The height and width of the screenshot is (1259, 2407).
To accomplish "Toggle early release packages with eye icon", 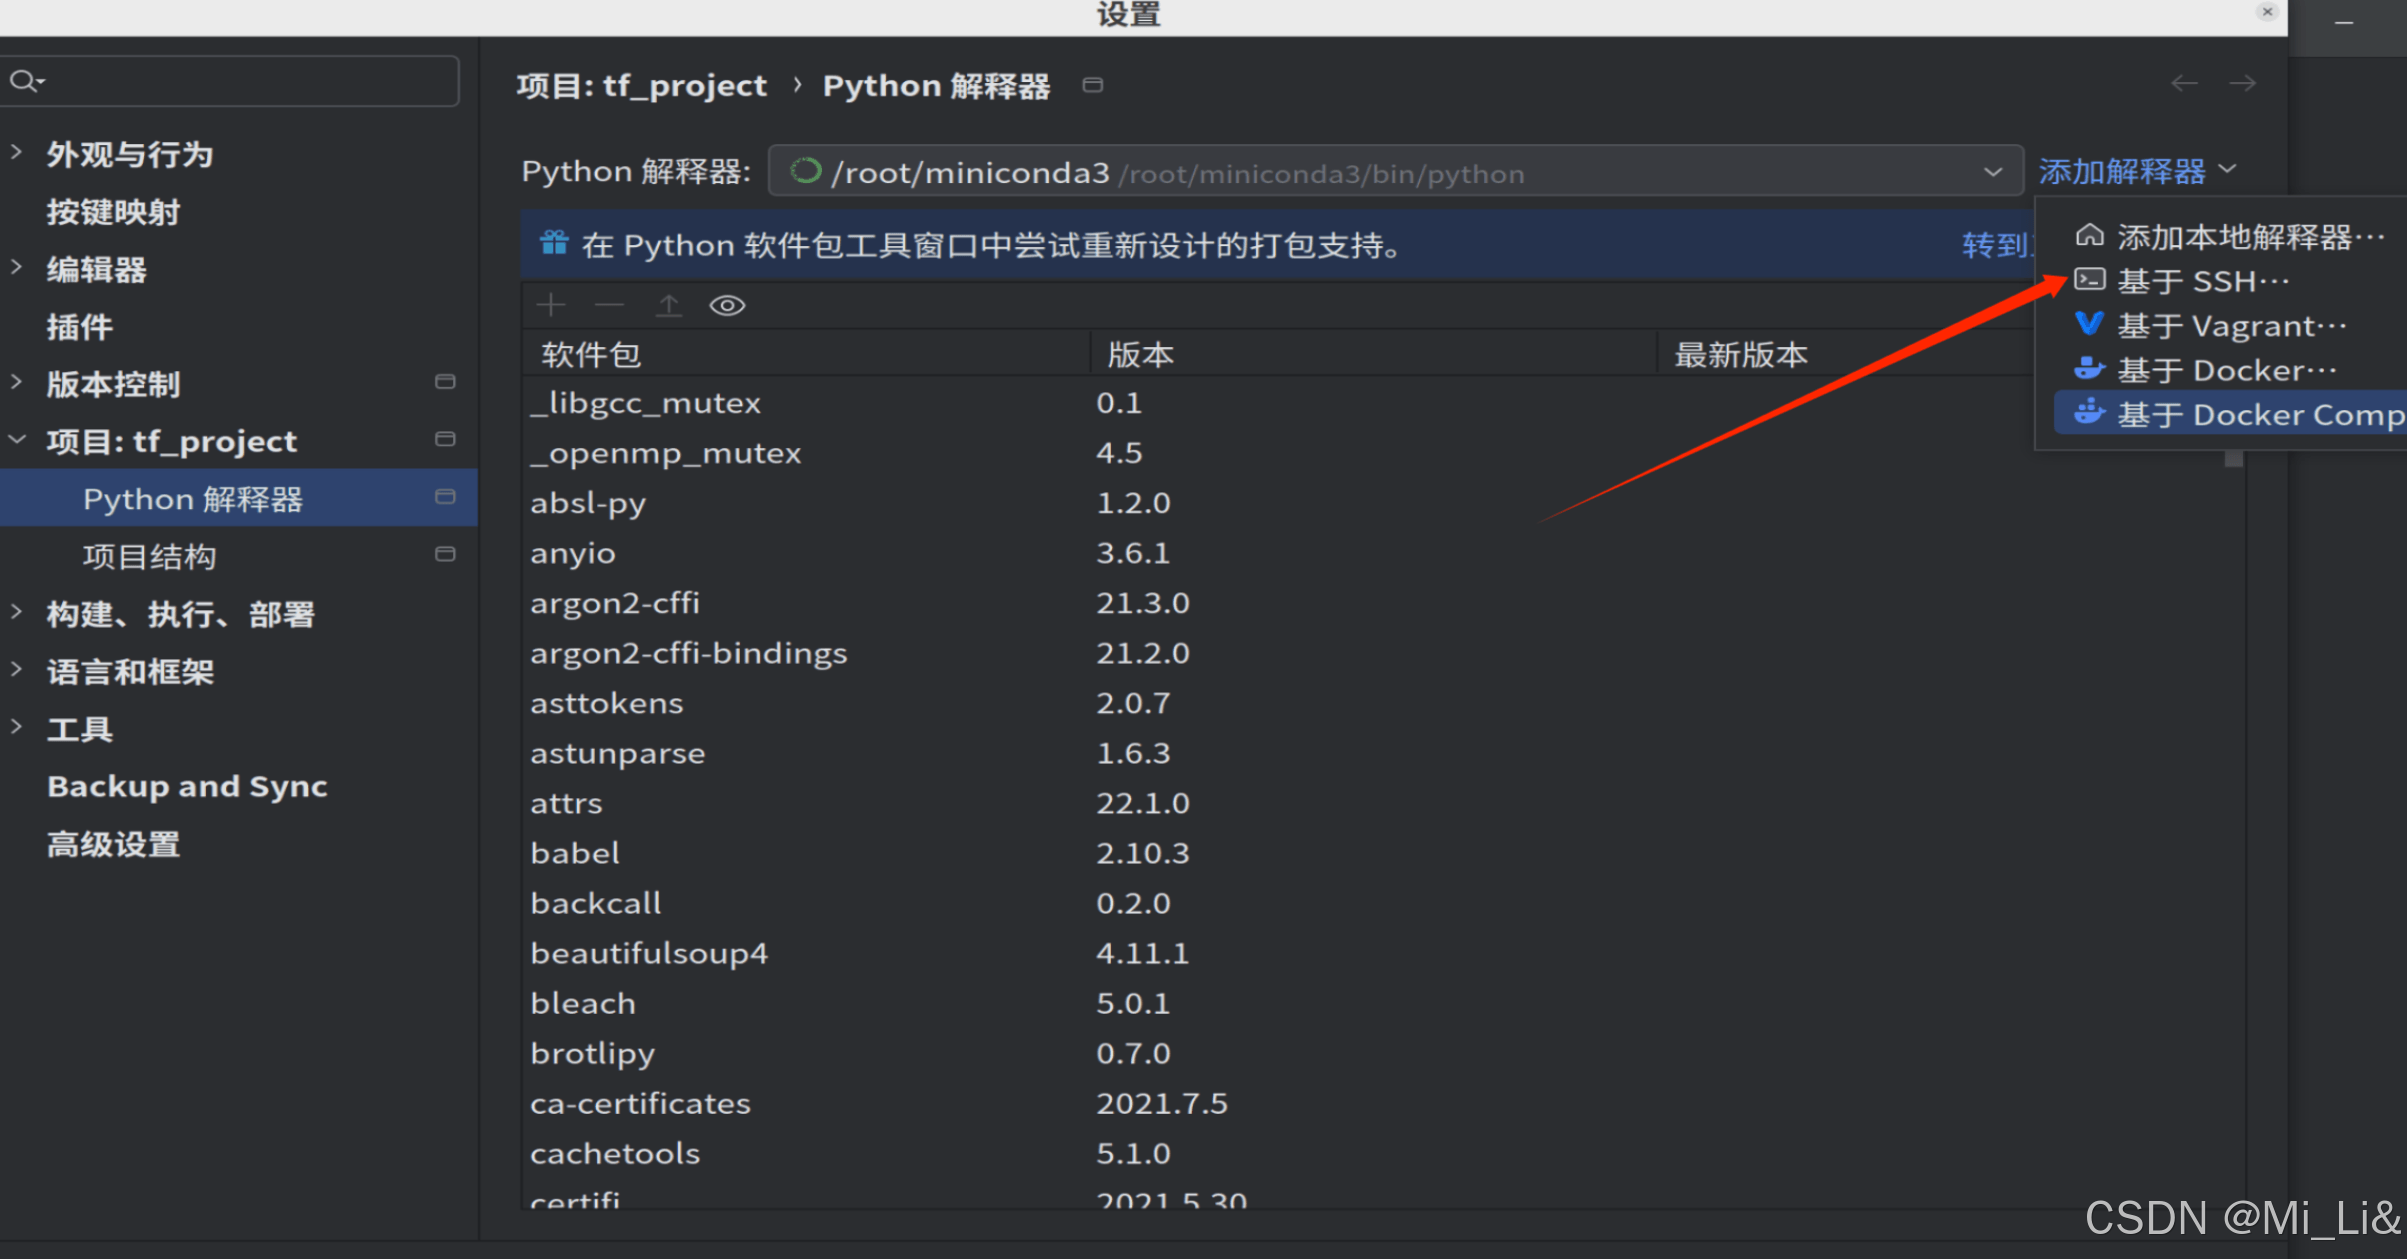I will coord(727,305).
